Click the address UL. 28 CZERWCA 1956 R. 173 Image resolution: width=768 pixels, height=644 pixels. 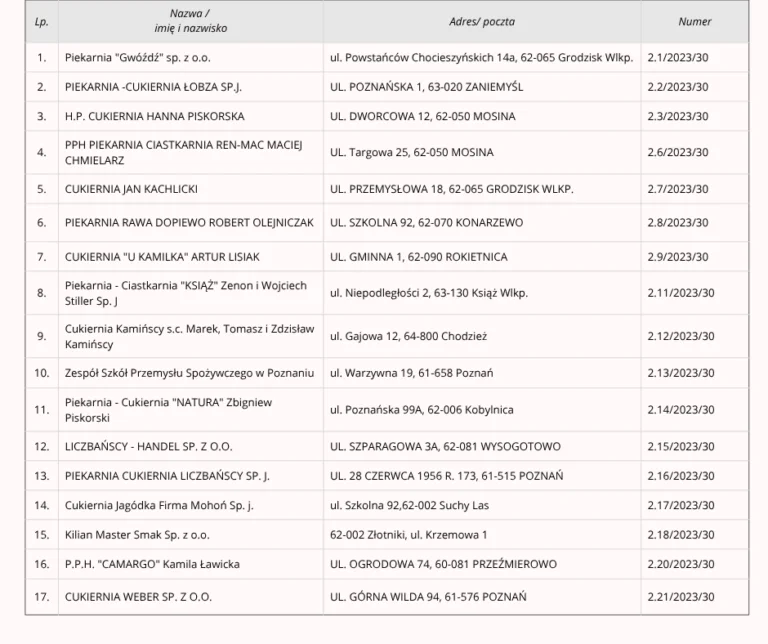point(446,475)
